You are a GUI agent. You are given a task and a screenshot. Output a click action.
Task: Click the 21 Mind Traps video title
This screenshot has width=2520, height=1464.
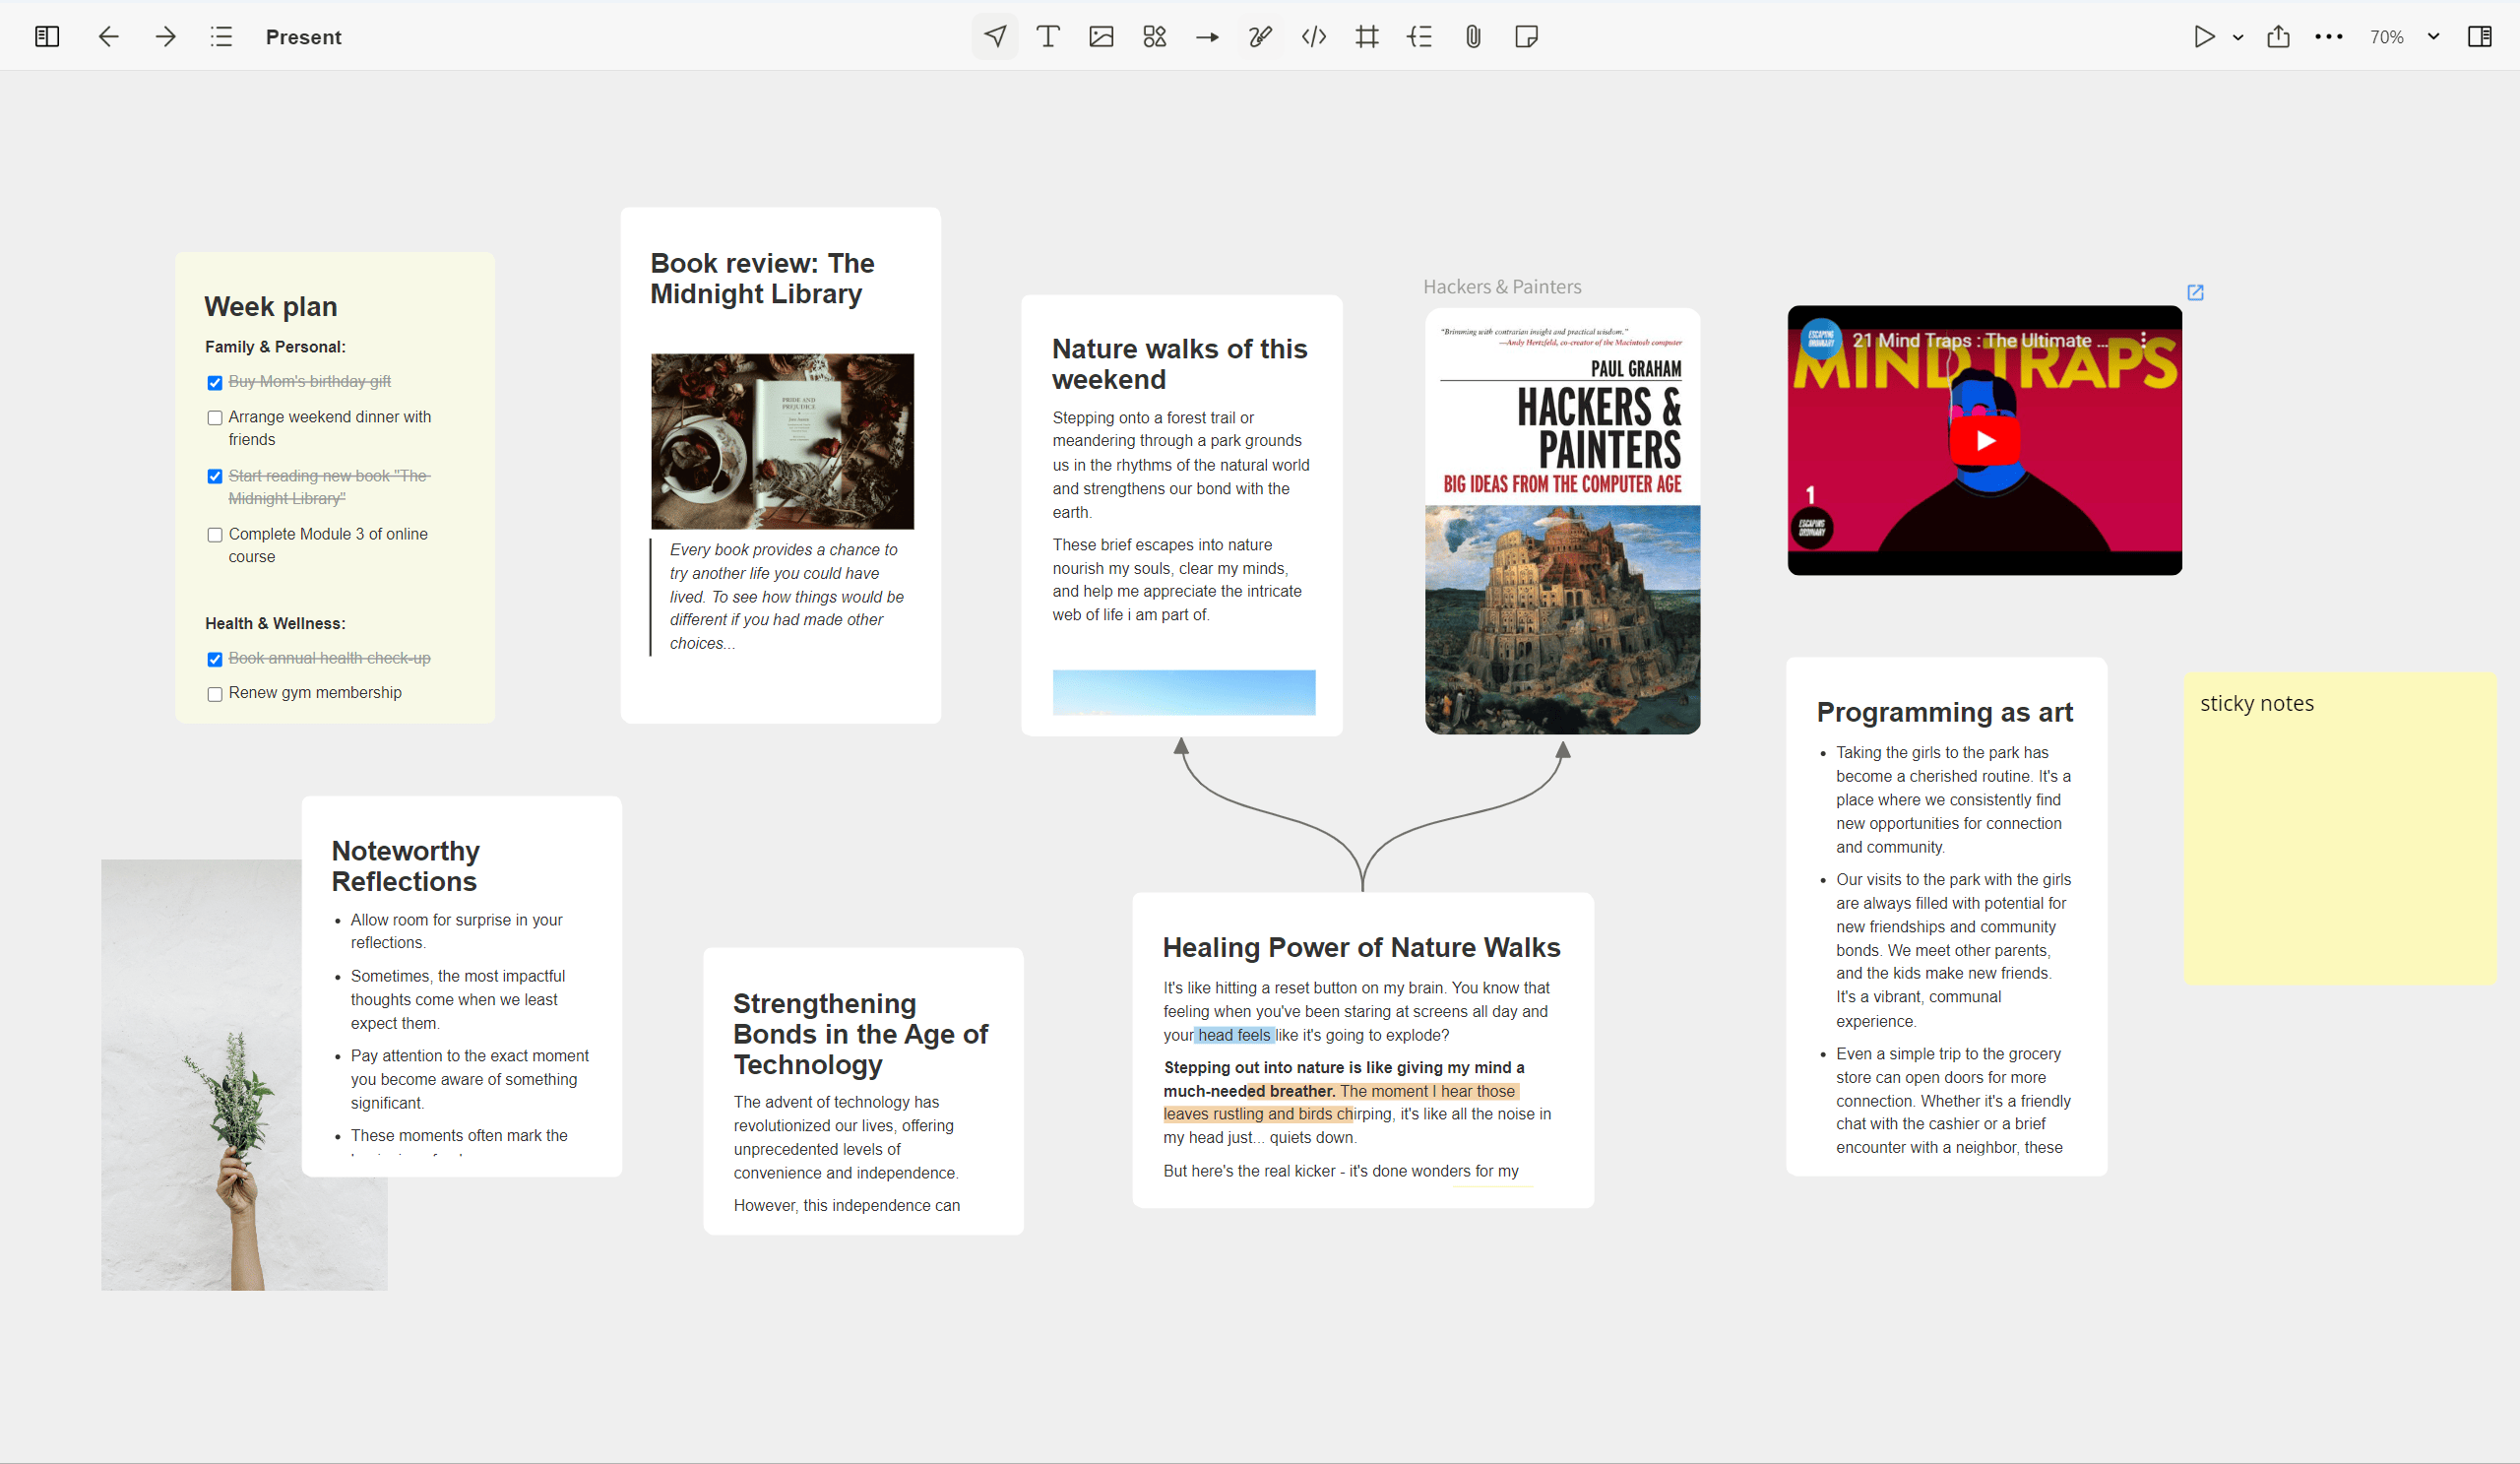coord(1979,340)
